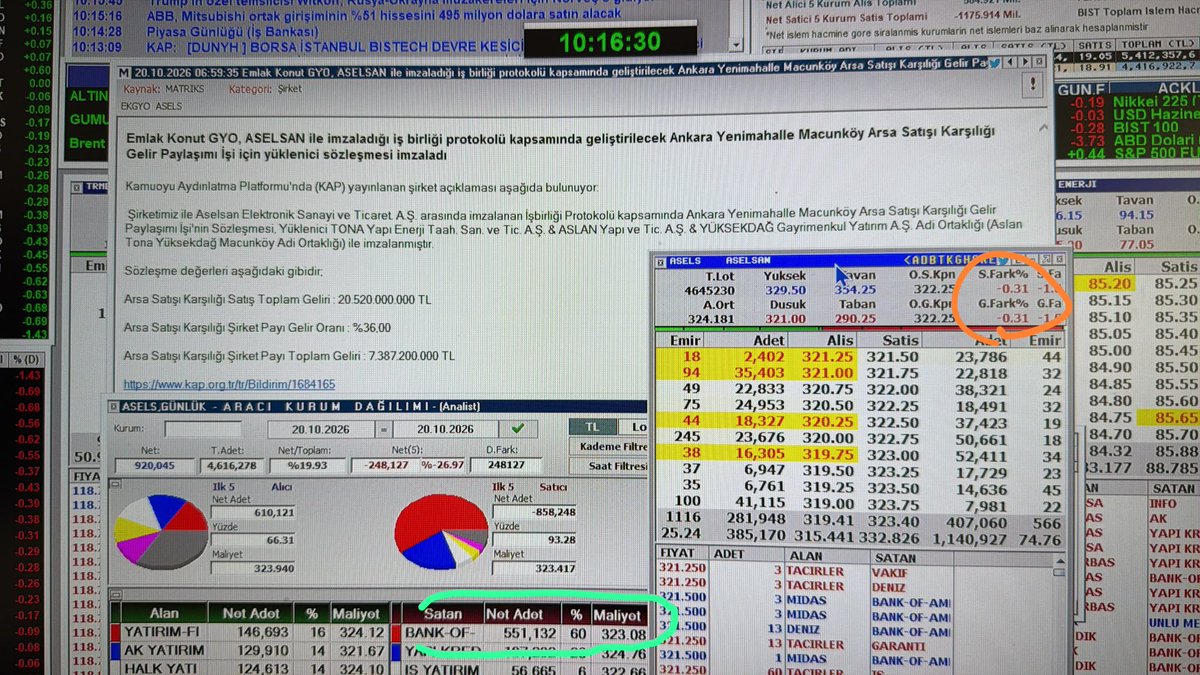
Task: Click the Dusuk value 321.00 in ASELS header
Action: click(x=786, y=318)
